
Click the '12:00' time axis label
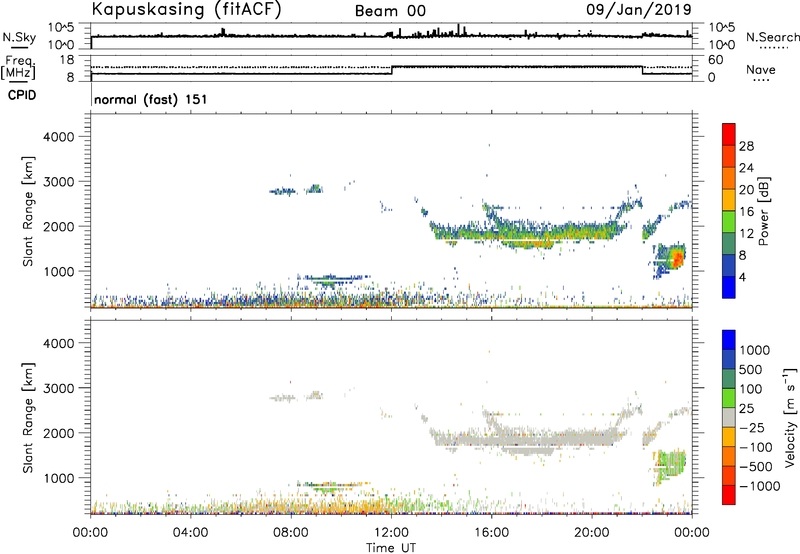tap(391, 533)
